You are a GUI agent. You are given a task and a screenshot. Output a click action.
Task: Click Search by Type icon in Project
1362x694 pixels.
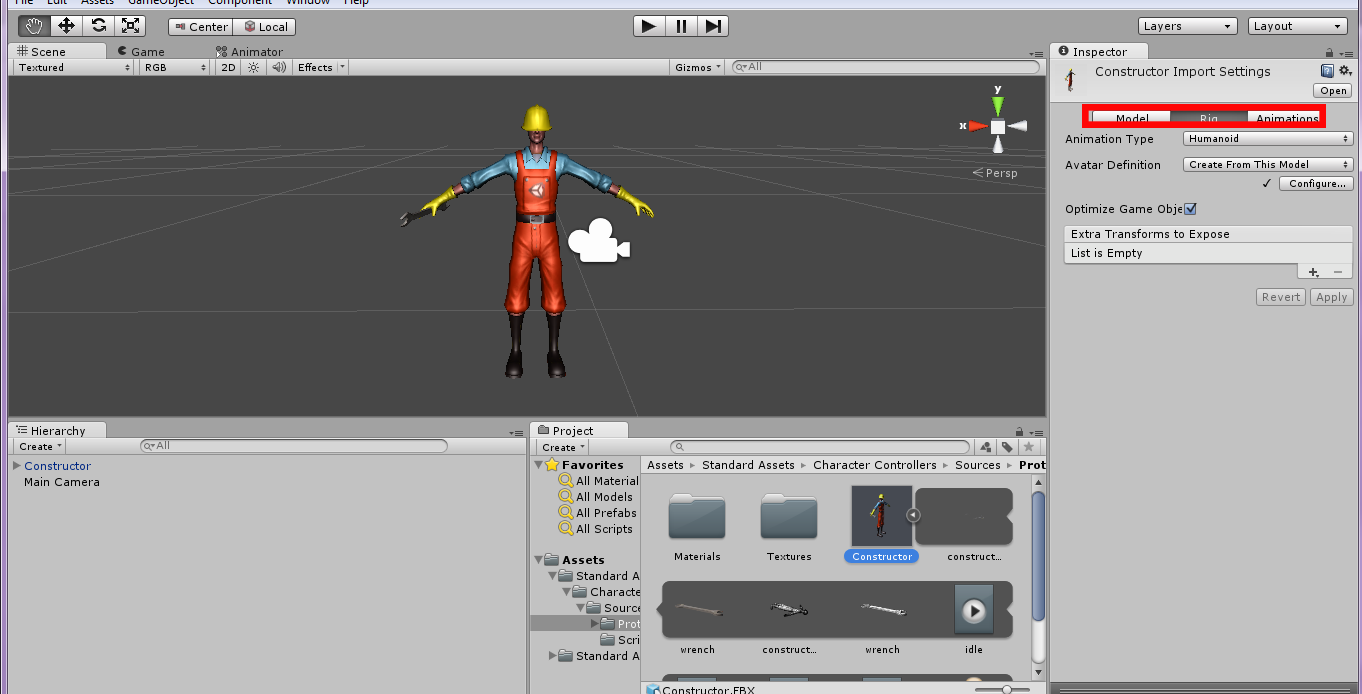[x=986, y=447]
